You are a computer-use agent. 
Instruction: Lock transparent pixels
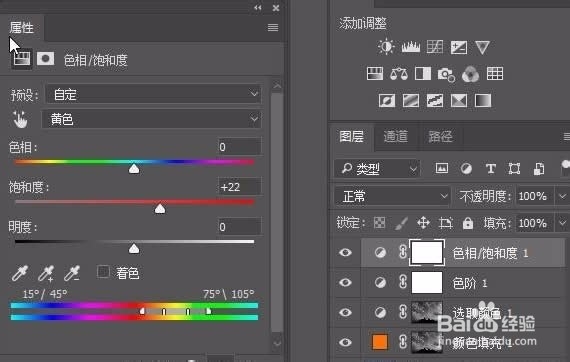pos(379,222)
